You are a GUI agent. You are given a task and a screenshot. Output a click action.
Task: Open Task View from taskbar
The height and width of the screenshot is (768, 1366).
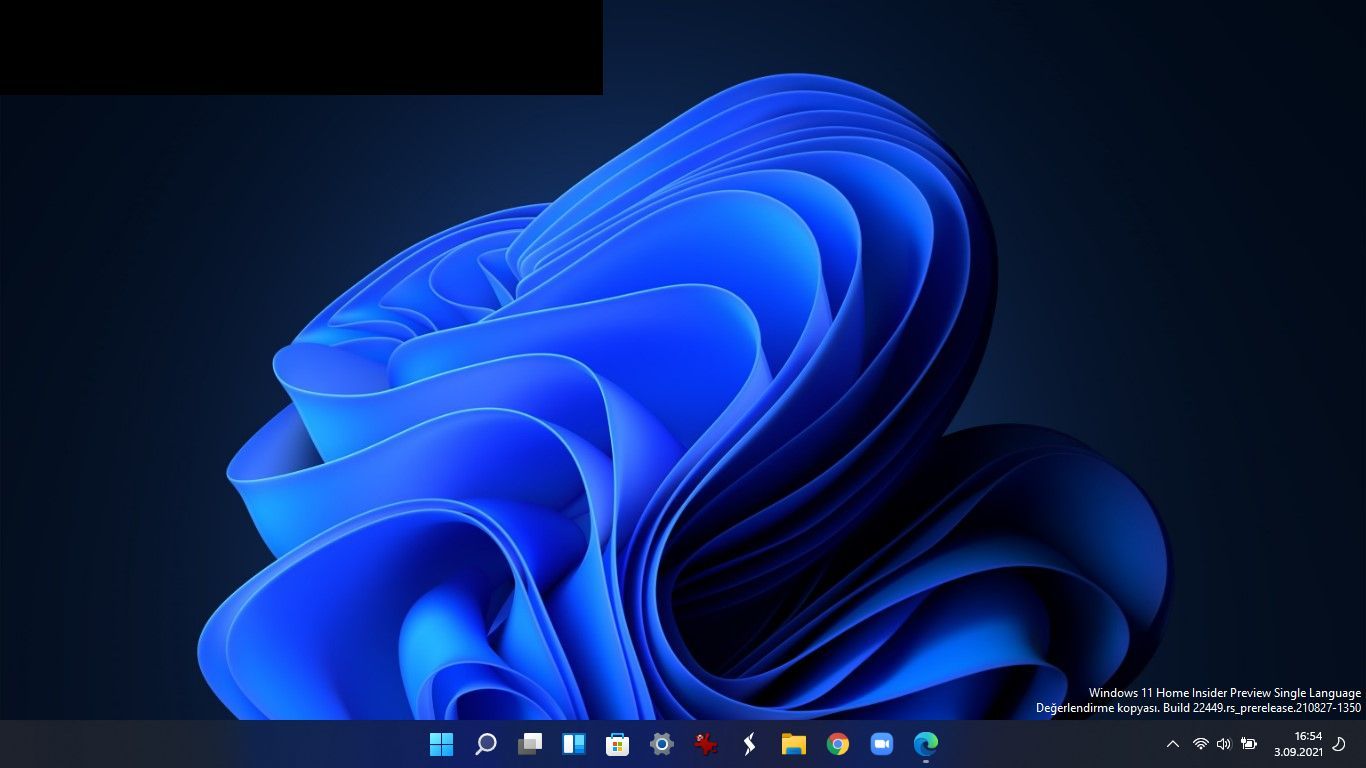point(530,744)
